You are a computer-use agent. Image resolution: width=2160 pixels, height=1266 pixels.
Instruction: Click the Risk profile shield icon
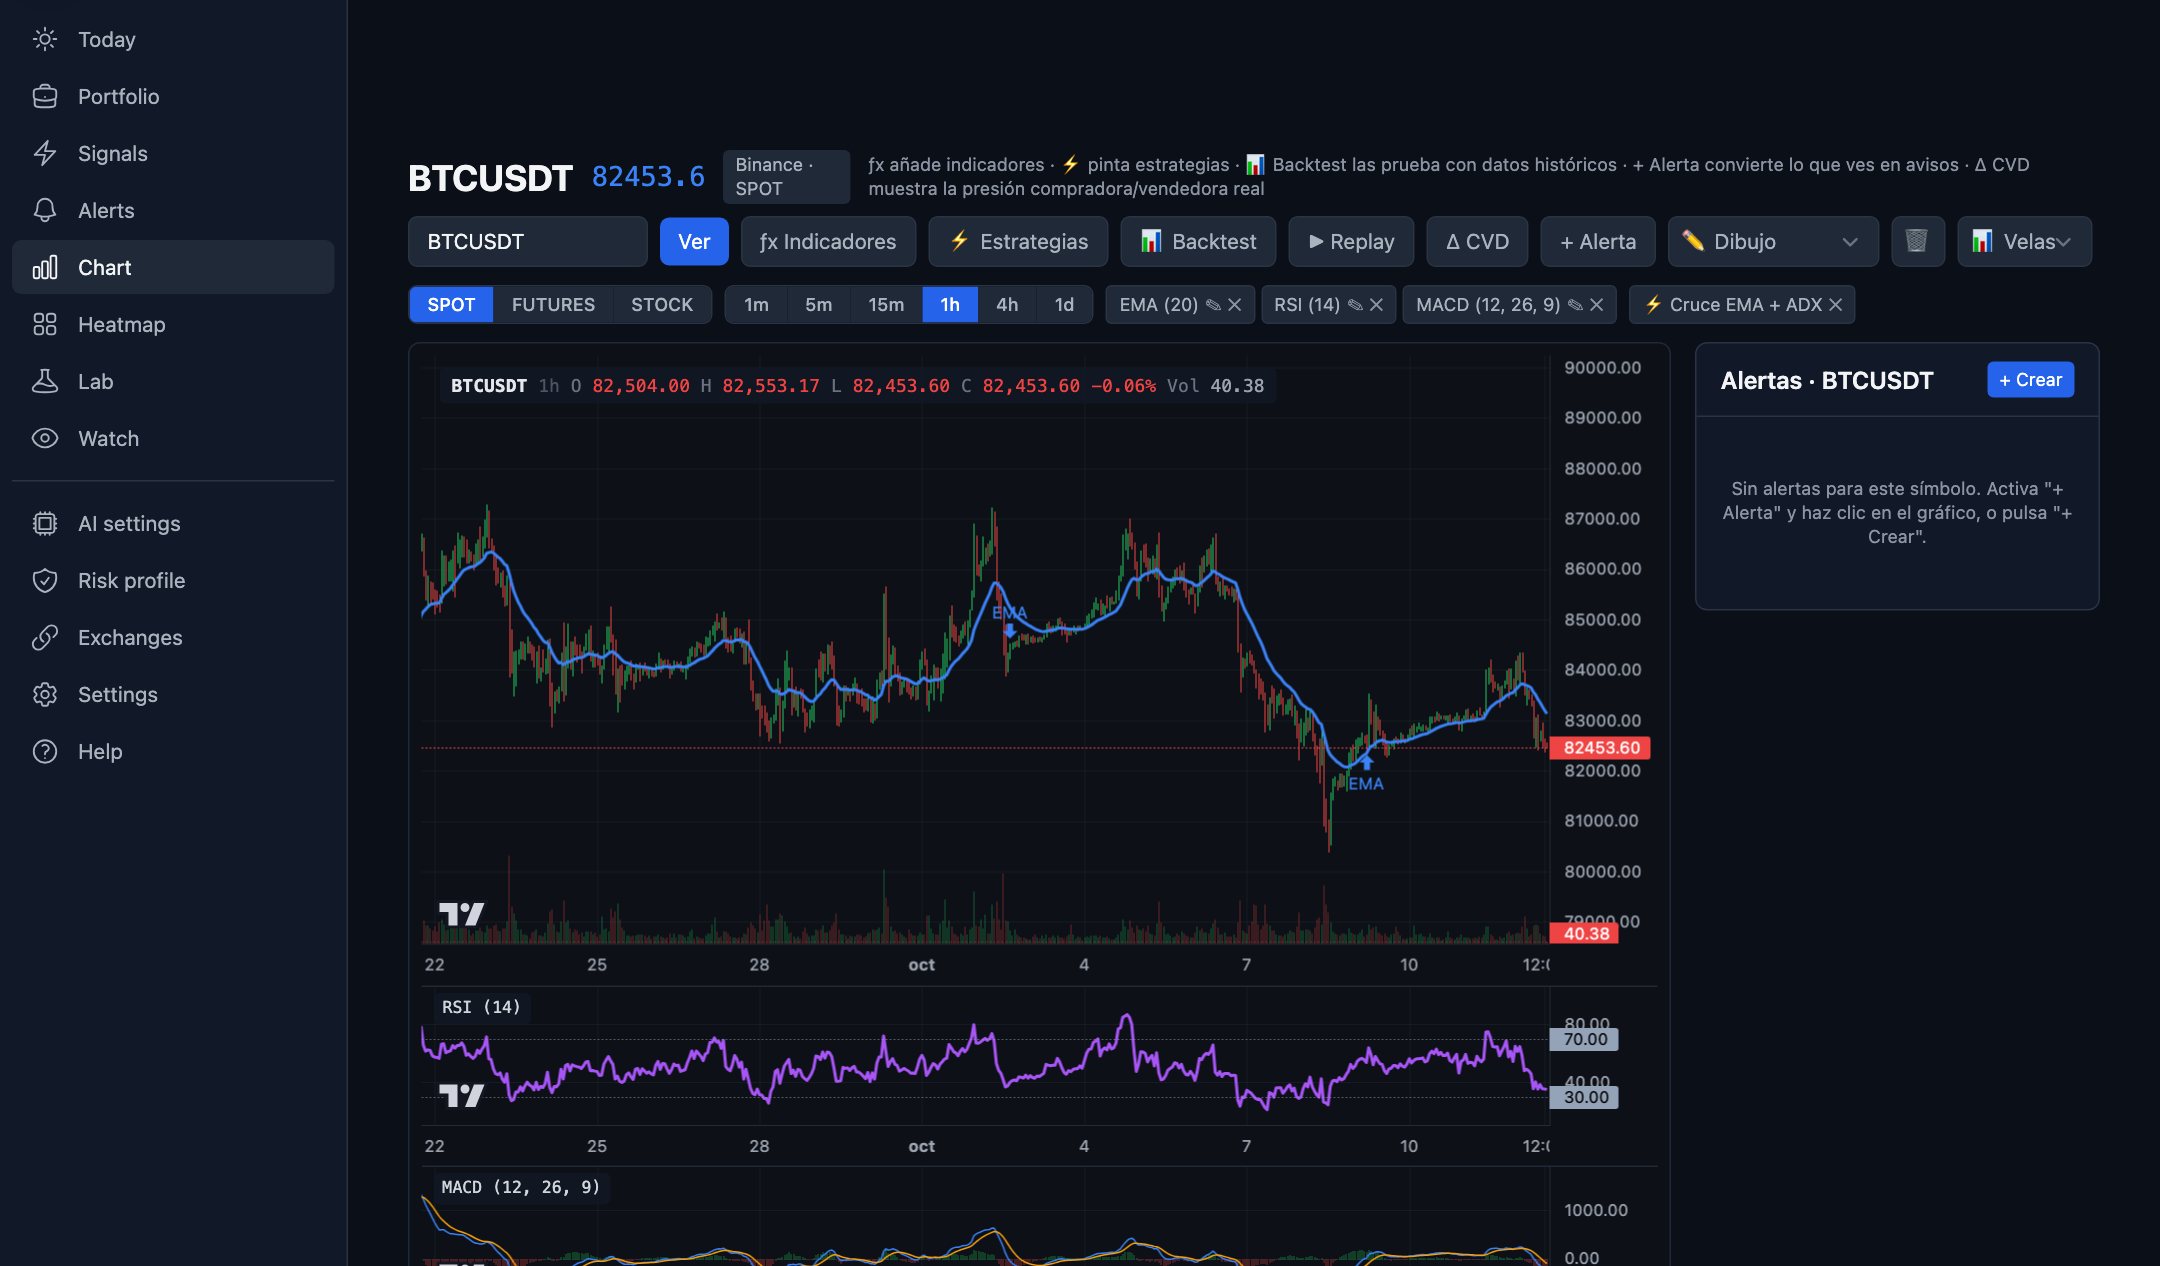pyautogui.click(x=45, y=580)
